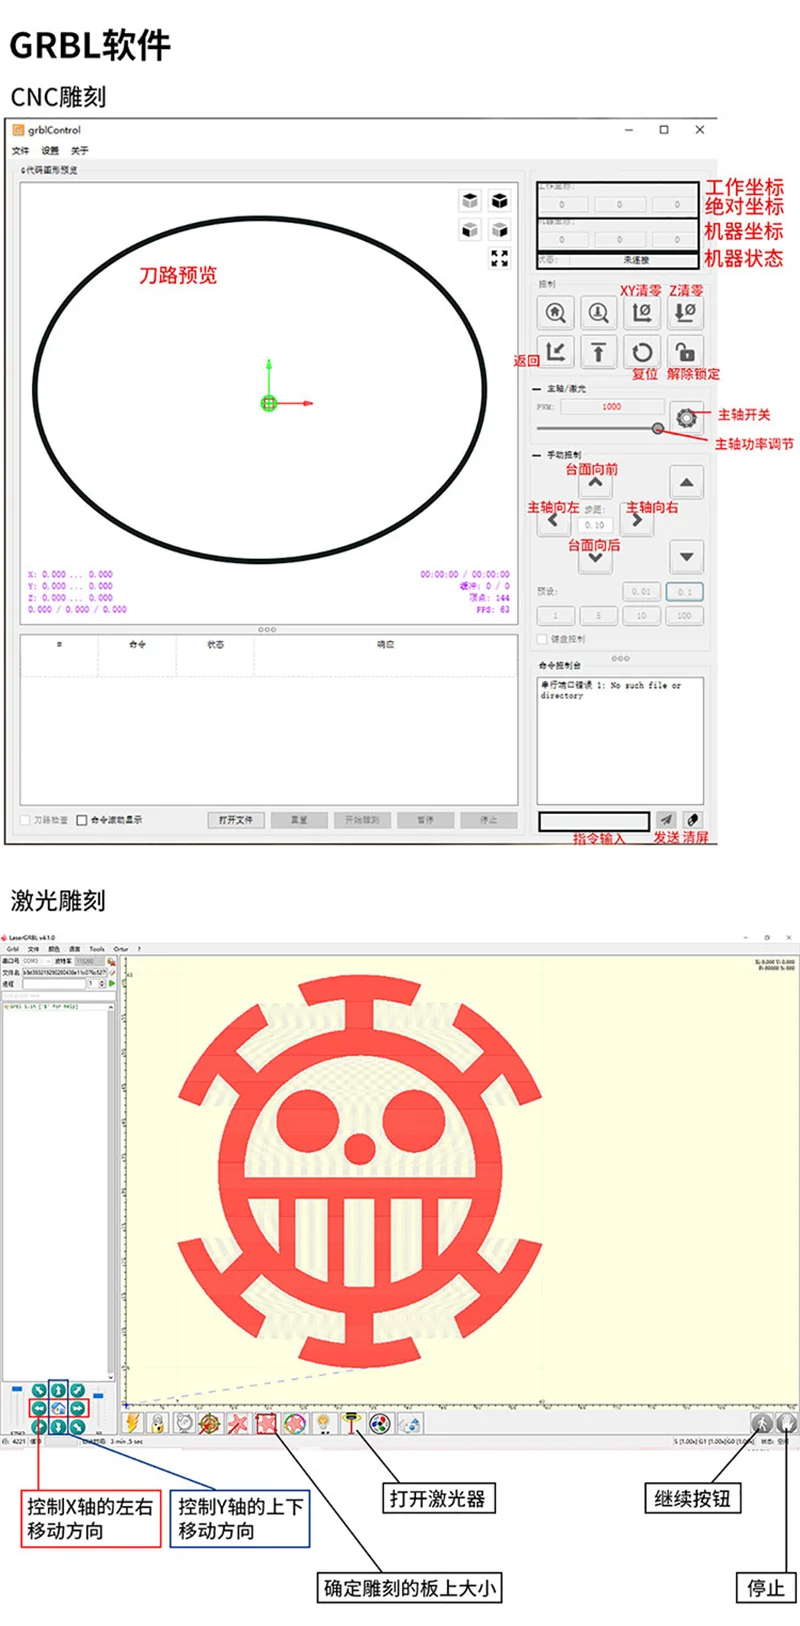Open the 关于 menu in grblControl
This screenshot has width=800, height=1626.
79,151
